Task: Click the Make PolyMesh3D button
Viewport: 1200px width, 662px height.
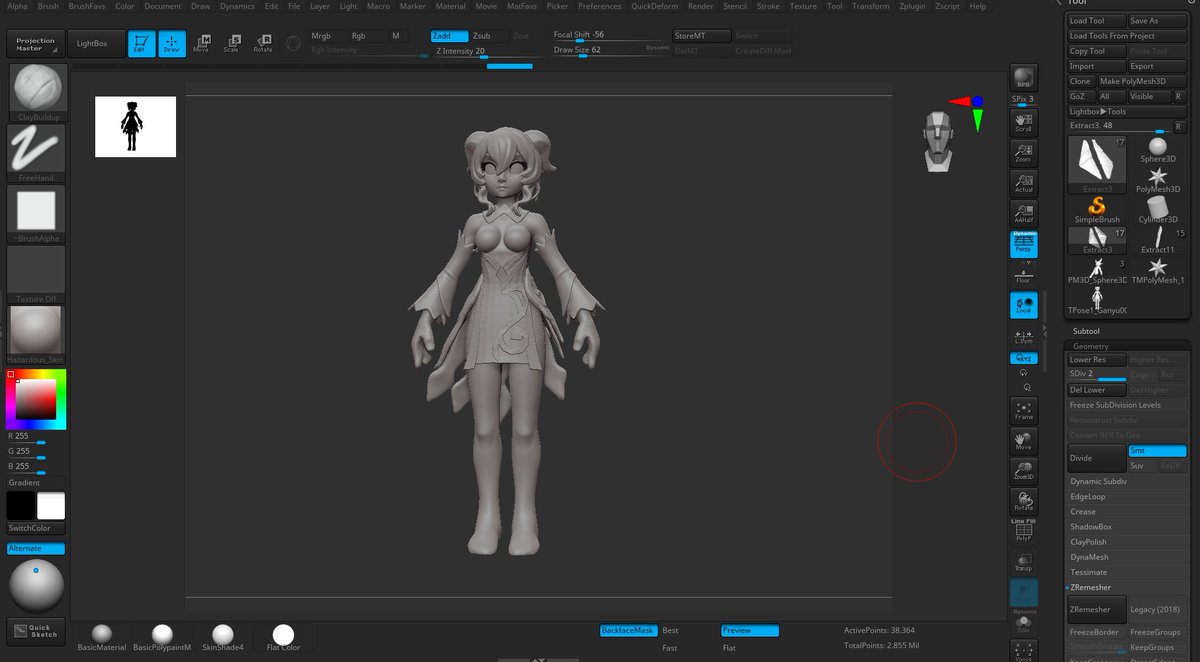Action: tap(1142, 81)
